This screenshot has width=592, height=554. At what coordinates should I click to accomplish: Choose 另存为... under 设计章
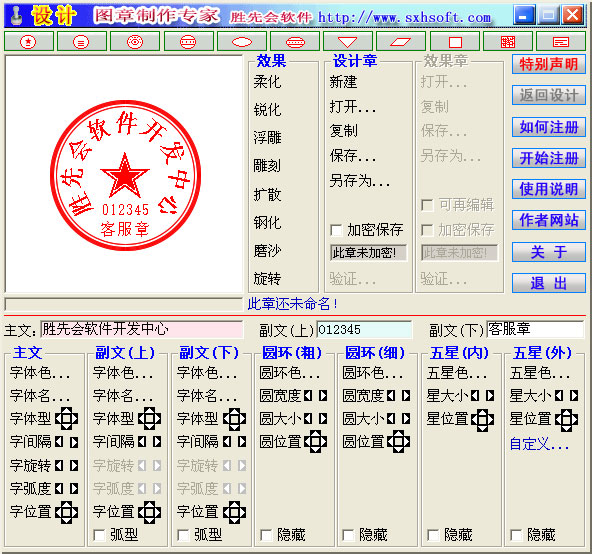(360, 181)
